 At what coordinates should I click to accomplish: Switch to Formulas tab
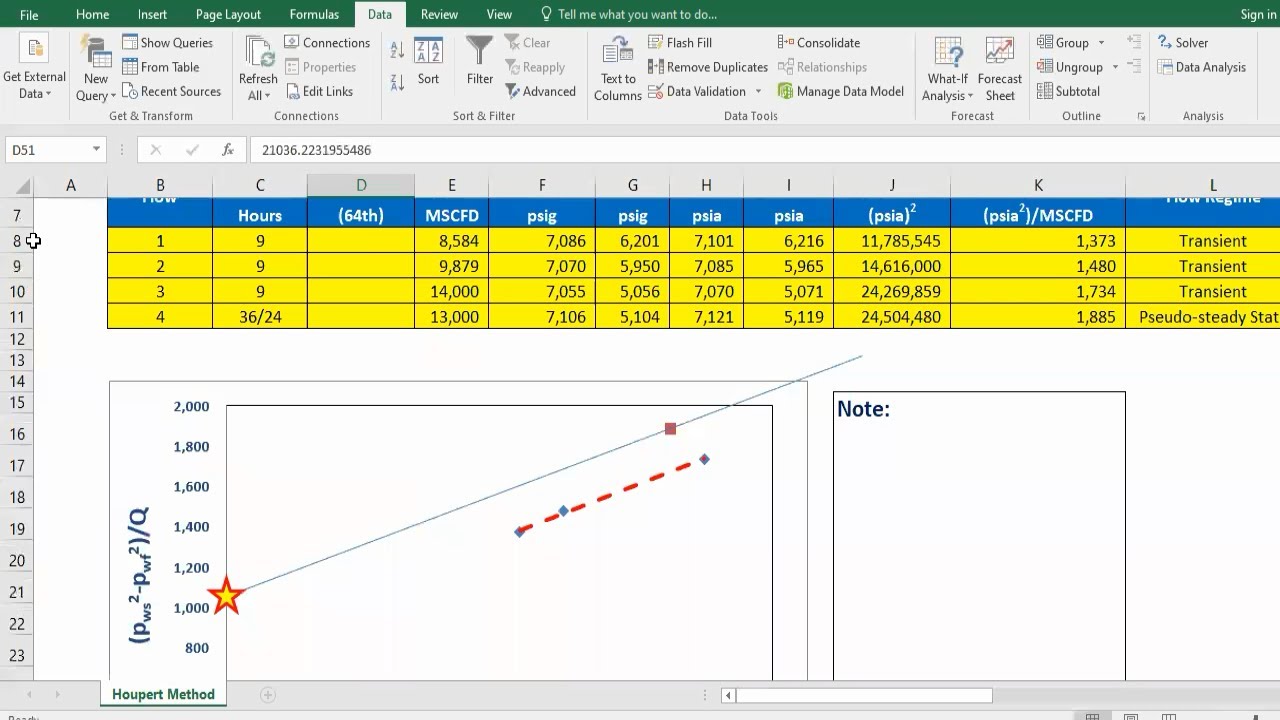pos(314,14)
